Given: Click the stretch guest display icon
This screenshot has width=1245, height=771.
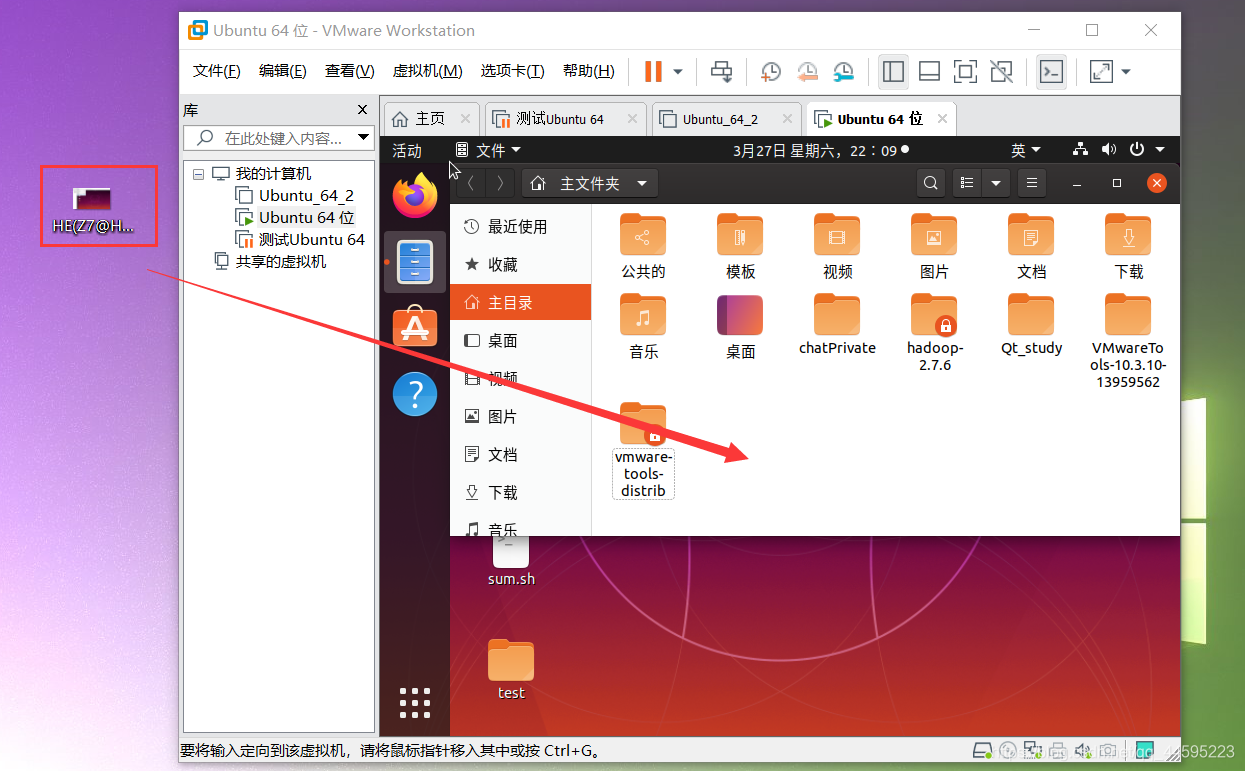Looking at the screenshot, I should pos(1101,71).
